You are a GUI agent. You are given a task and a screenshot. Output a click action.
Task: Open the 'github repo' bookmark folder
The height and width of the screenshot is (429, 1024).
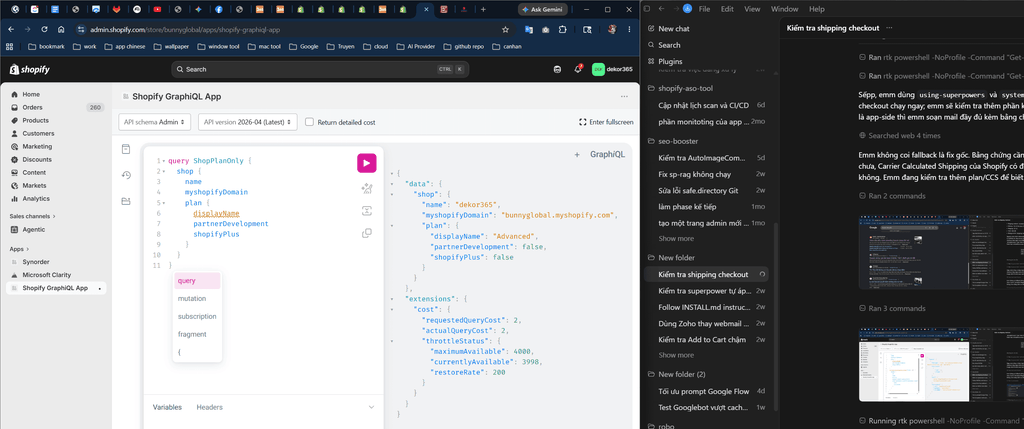pyautogui.click(x=463, y=46)
